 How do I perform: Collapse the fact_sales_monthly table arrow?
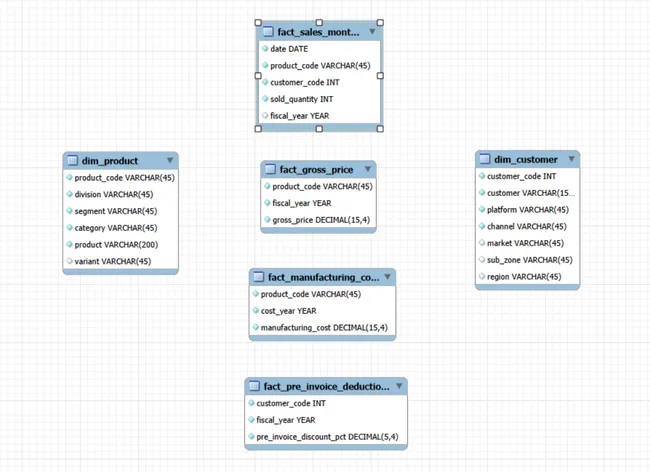click(x=372, y=31)
